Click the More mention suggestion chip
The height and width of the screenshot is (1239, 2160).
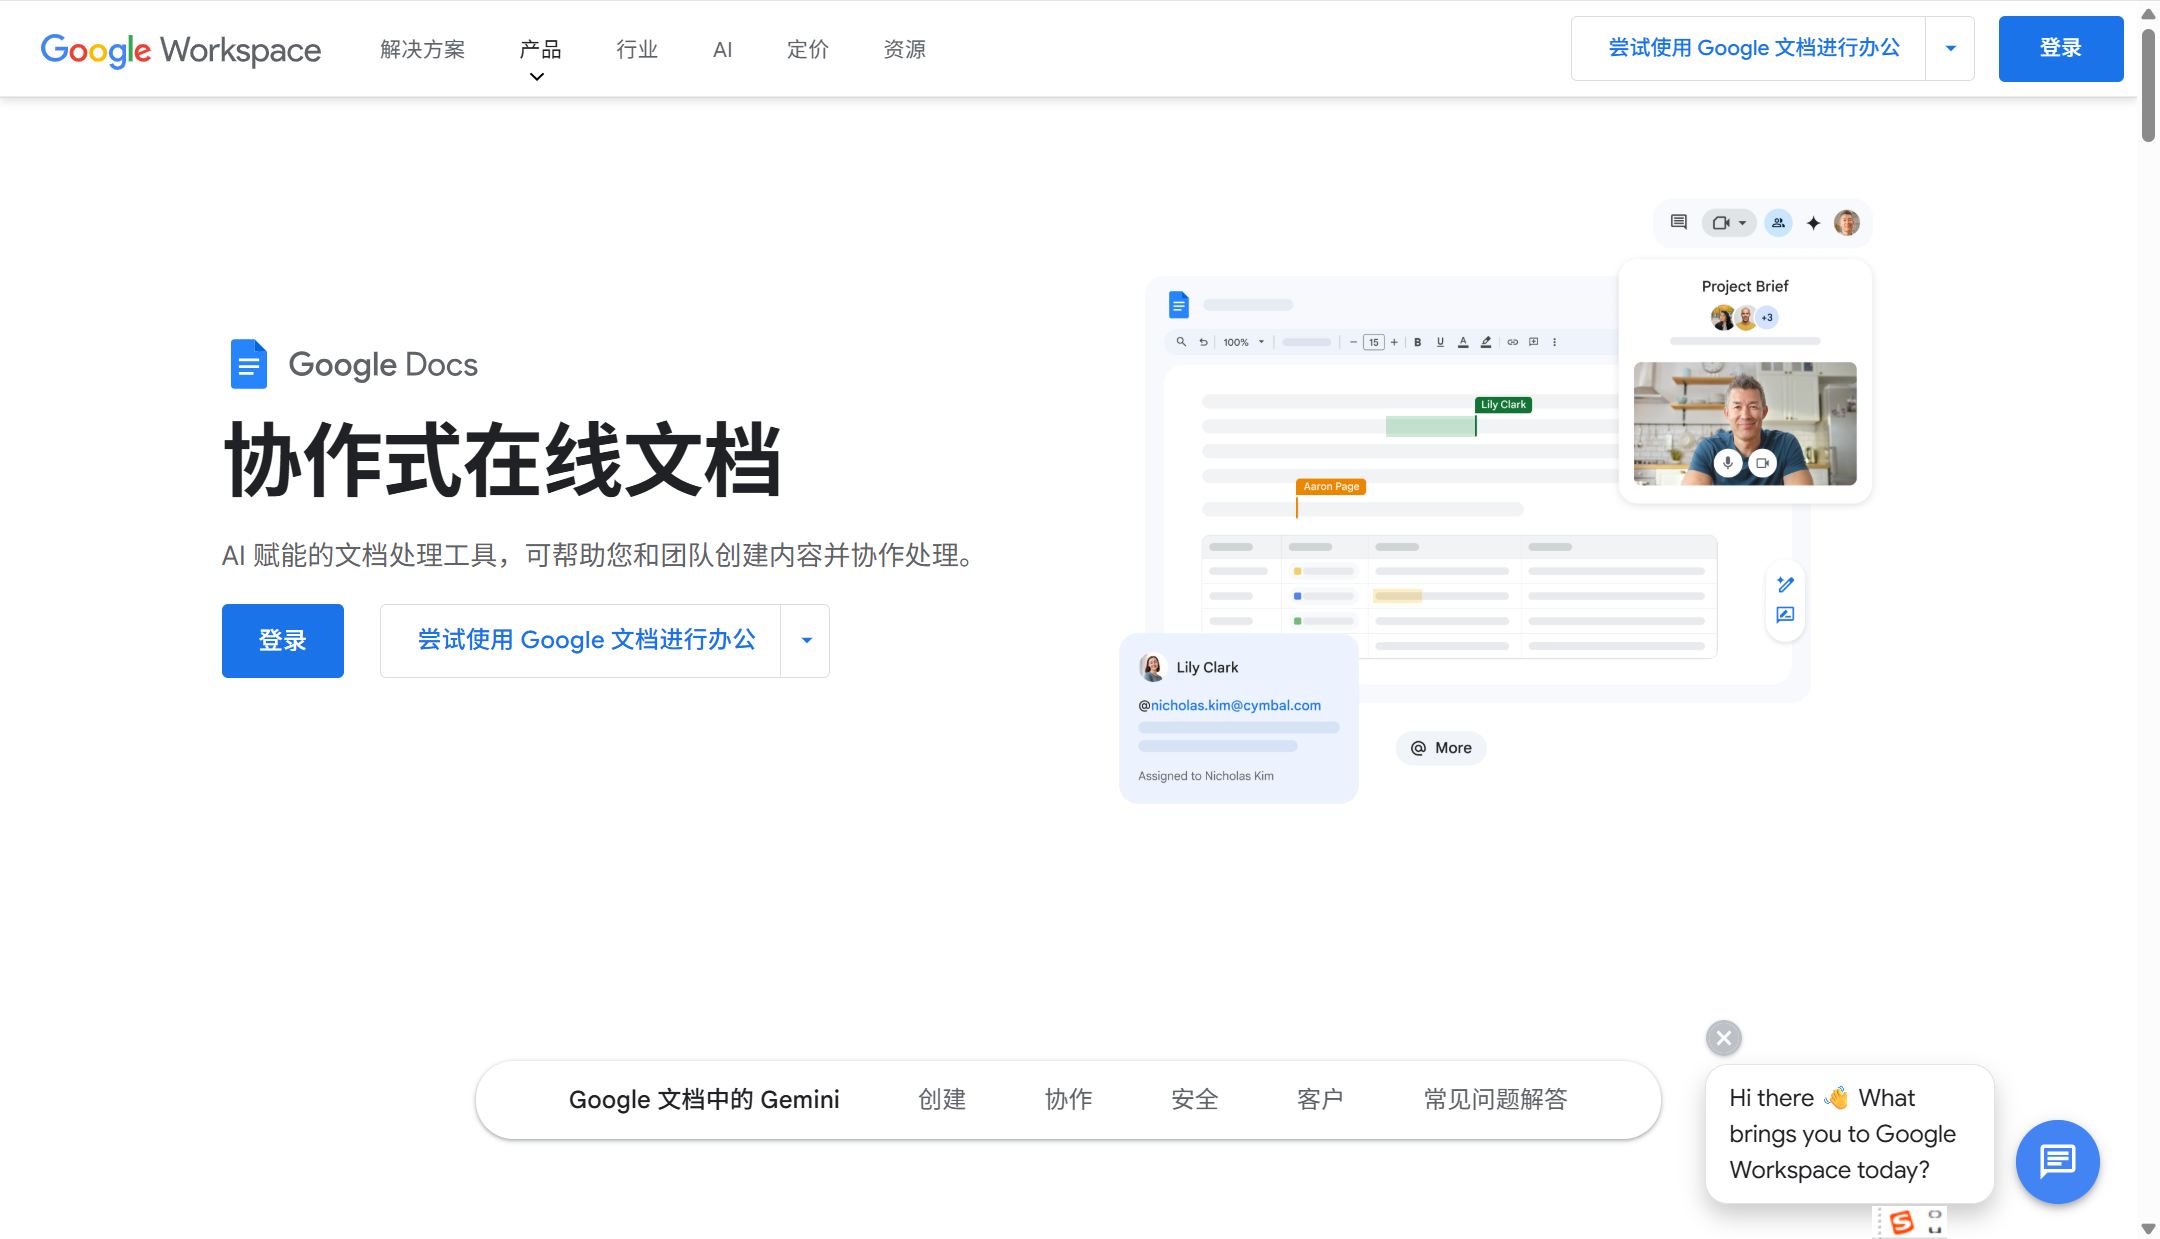[x=1440, y=747]
